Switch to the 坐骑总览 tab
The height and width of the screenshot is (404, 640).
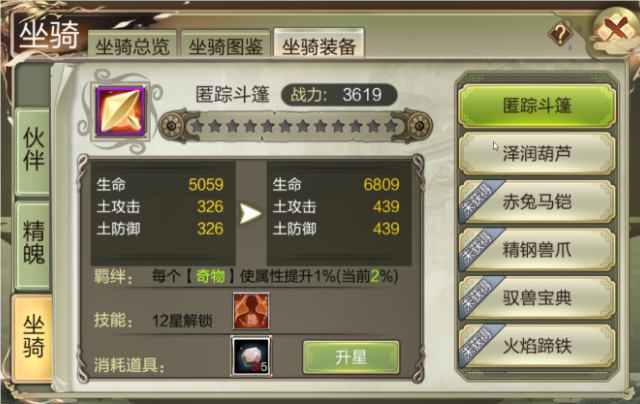[132, 44]
